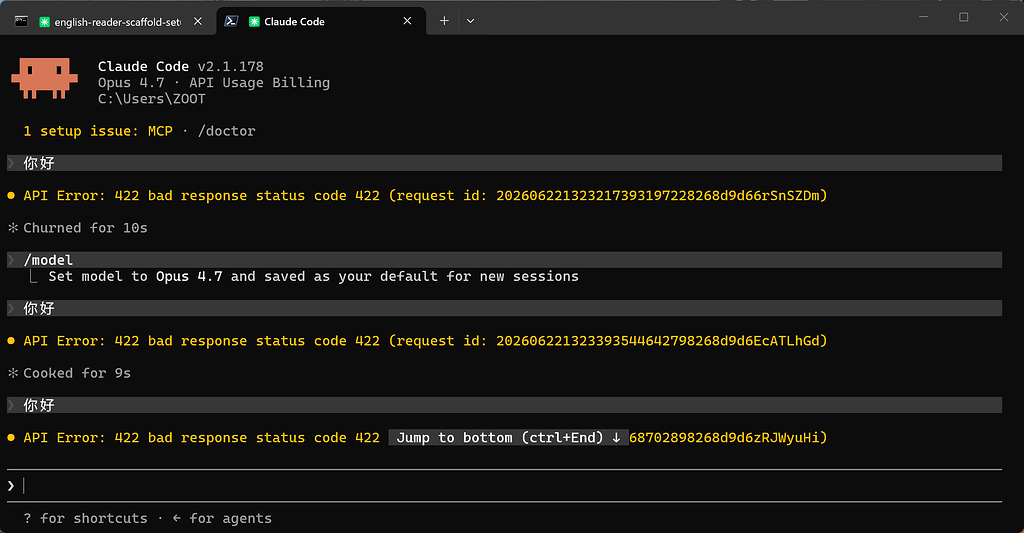Viewport: 1024px width, 533px height.
Task: Click "Churned for 10s" status text
Action: [78, 228]
